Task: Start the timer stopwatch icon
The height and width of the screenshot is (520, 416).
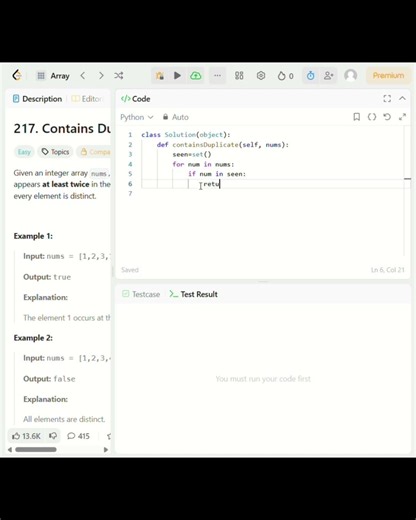Action: 311,76
